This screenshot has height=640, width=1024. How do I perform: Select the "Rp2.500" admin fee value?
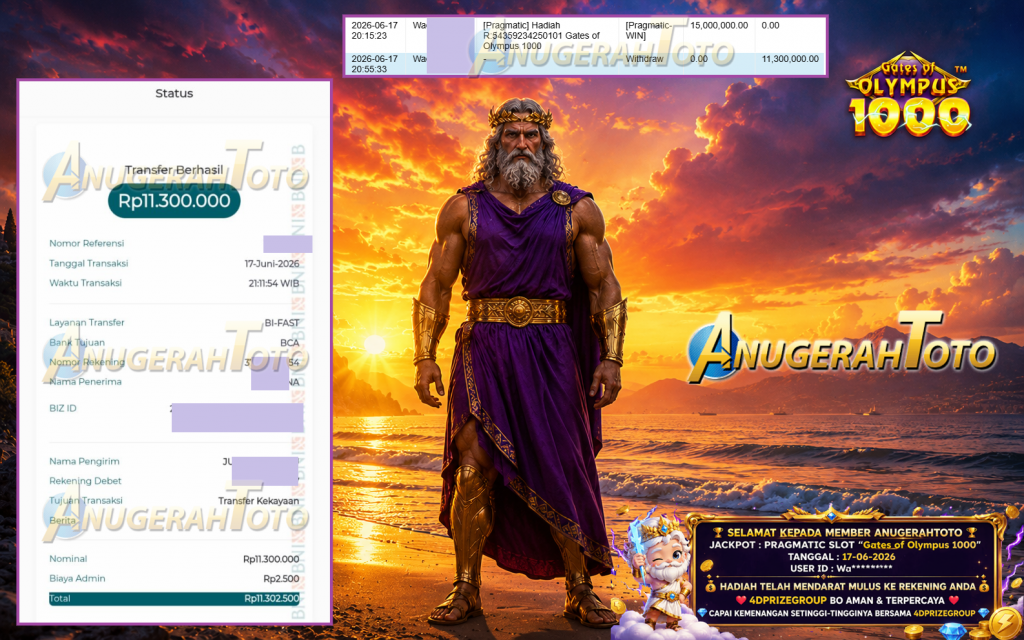point(281,579)
